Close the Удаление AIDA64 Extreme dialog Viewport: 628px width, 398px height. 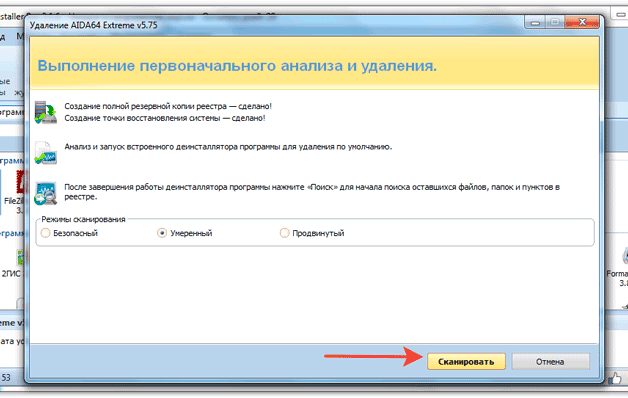582,22
